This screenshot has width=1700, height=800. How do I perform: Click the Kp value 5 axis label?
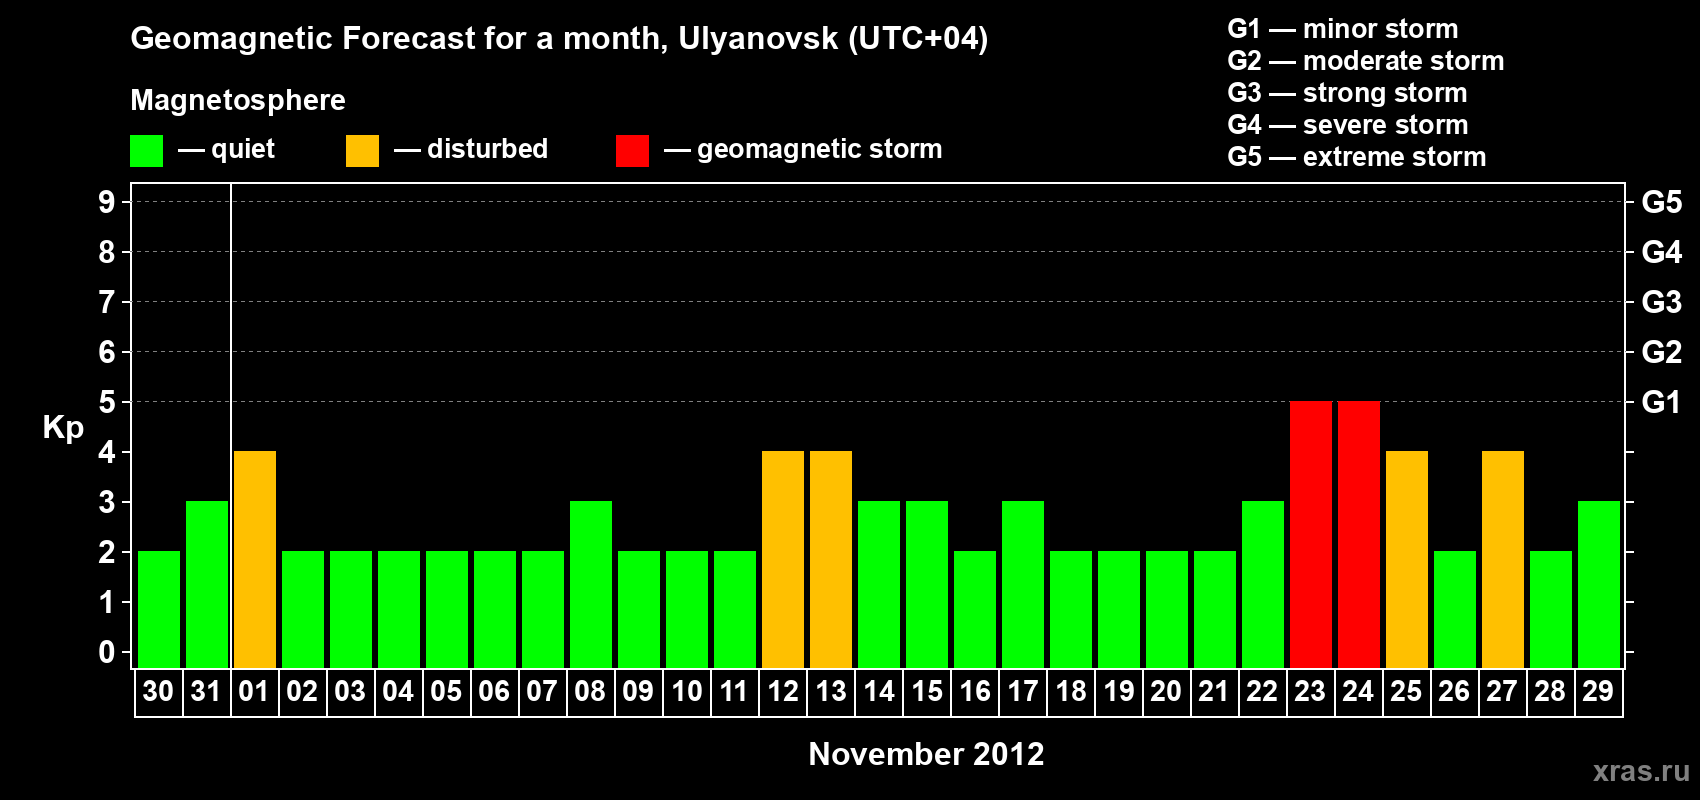click(107, 402)
